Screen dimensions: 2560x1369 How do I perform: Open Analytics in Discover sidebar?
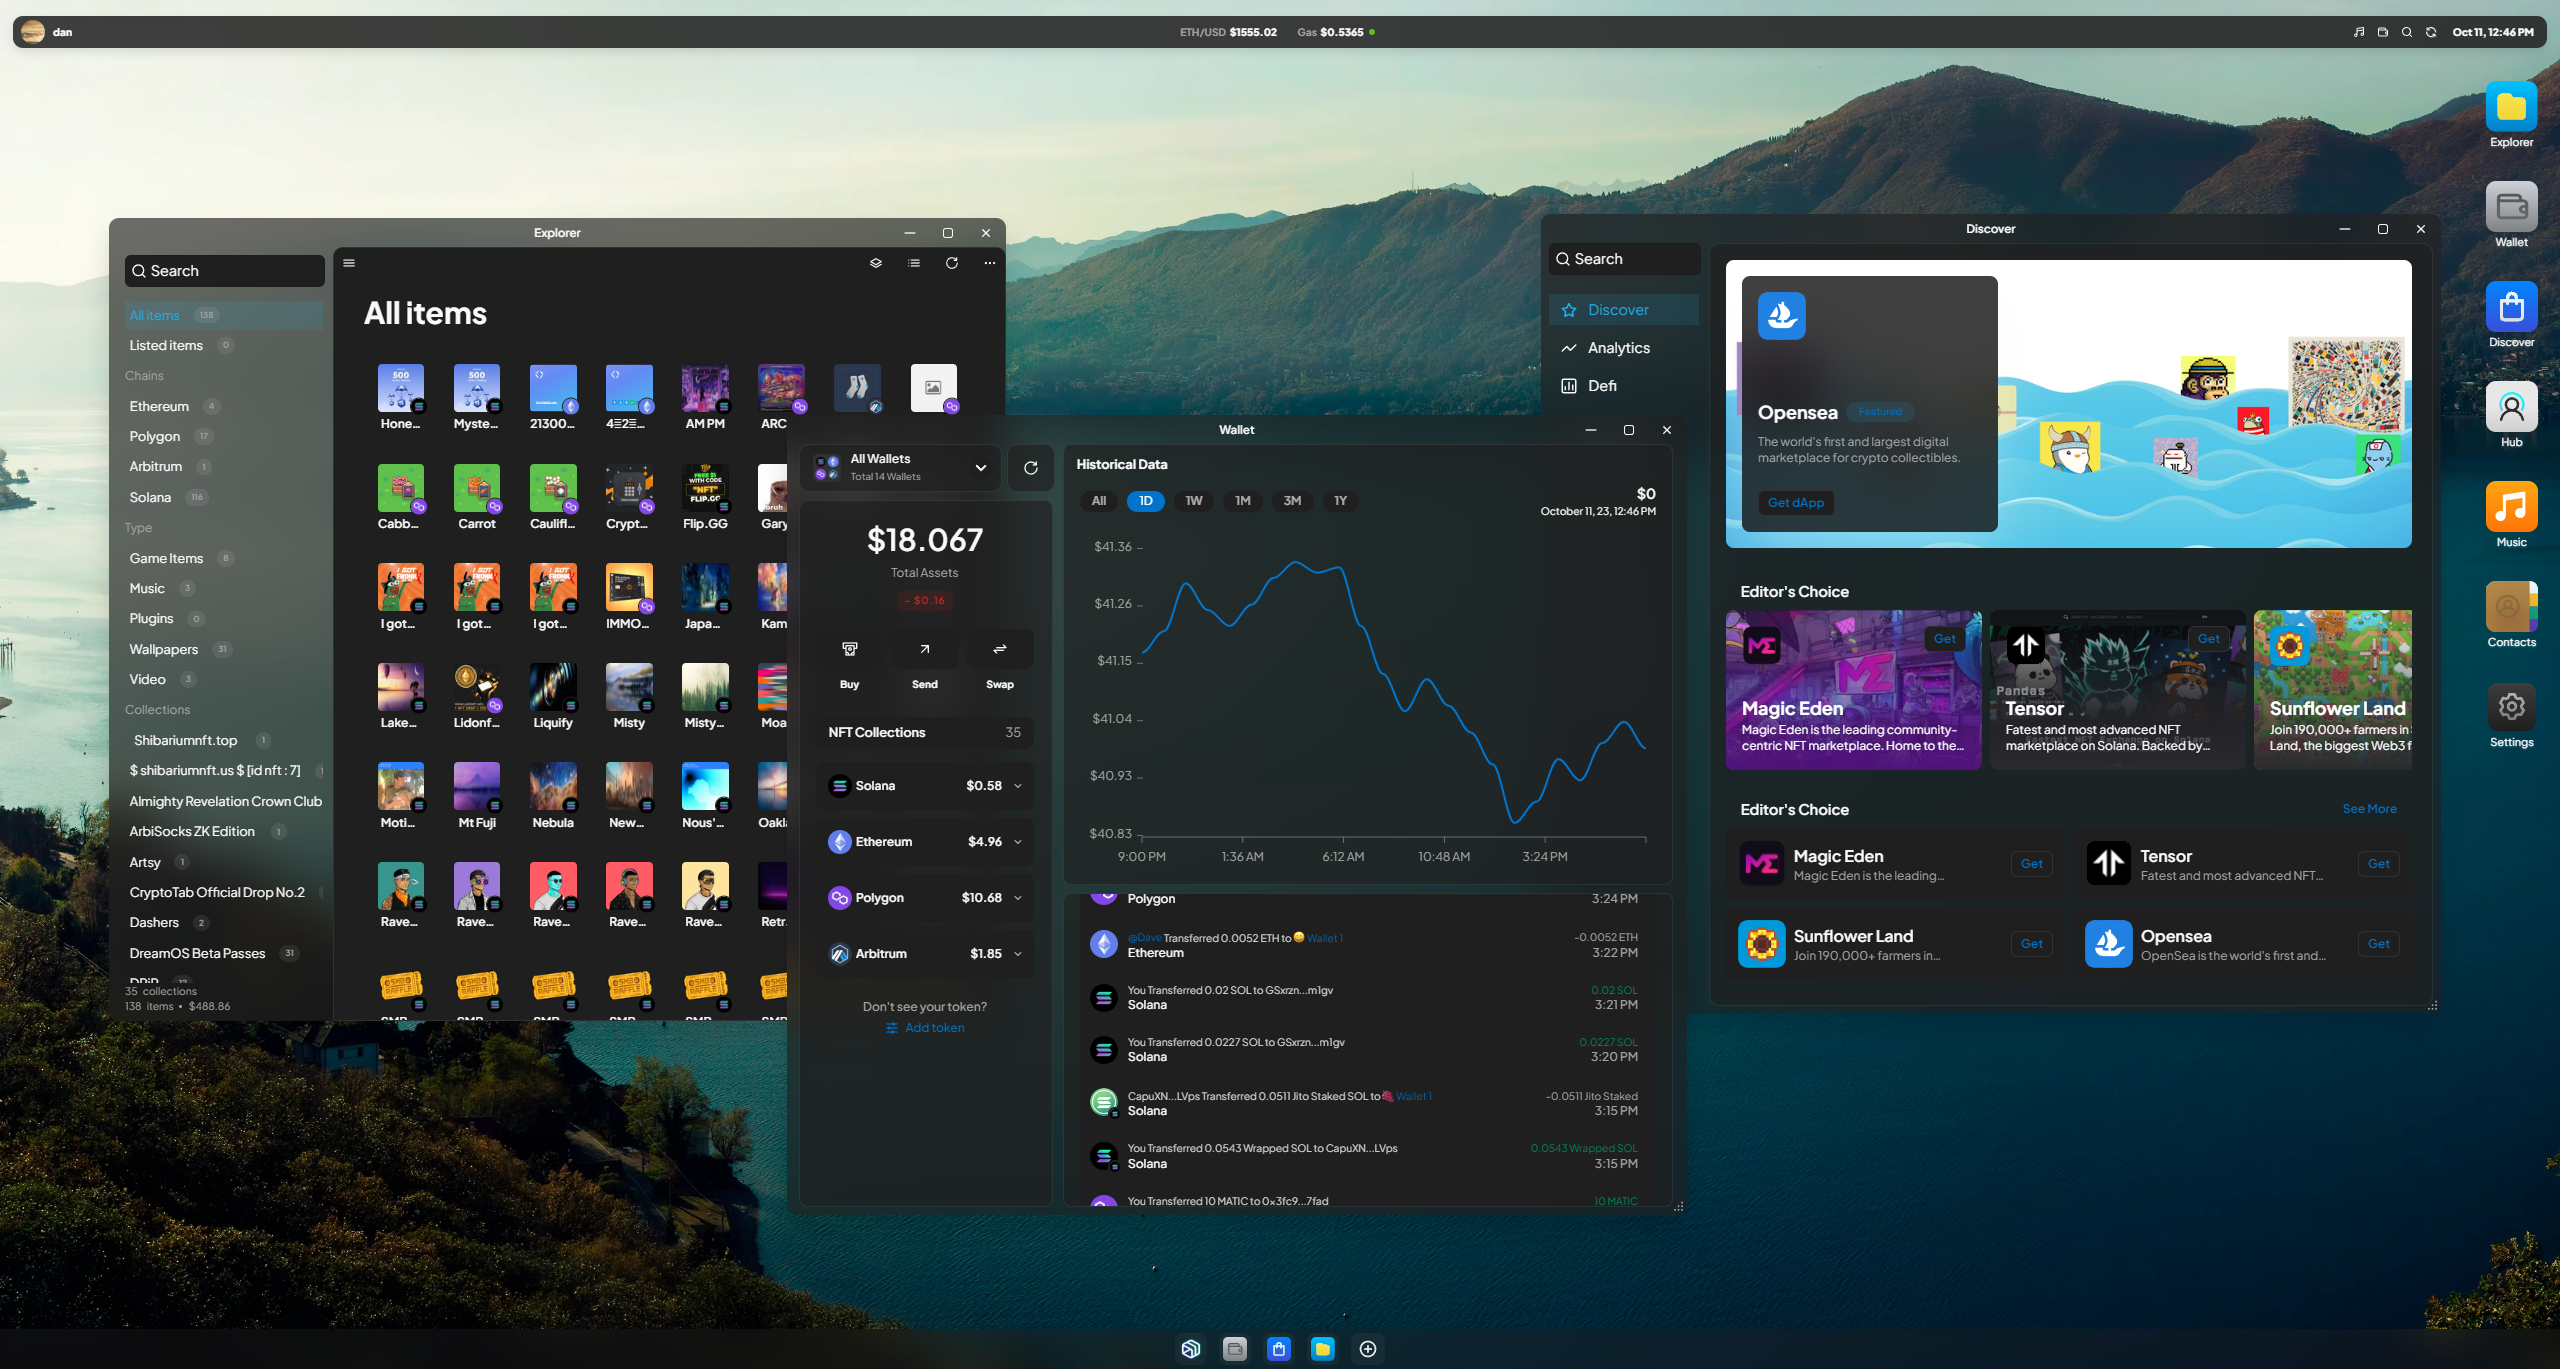tap(1618, 348)
